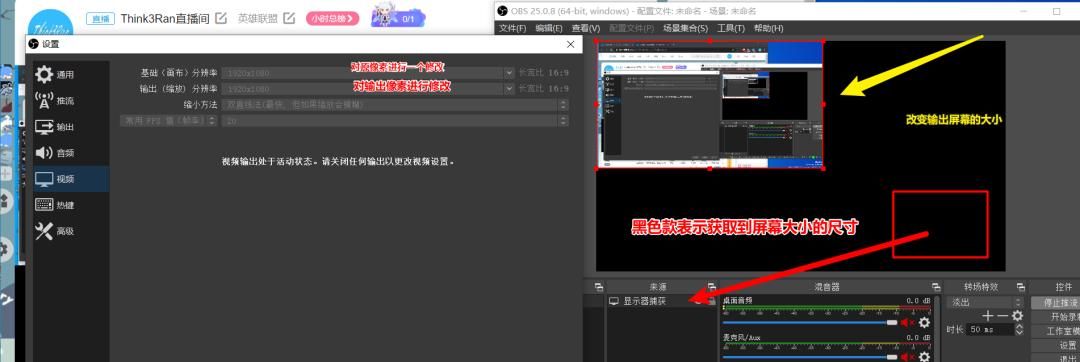Click the 直播 live badge
This screenshot has height=362, width=1080.
coord(100,19)
